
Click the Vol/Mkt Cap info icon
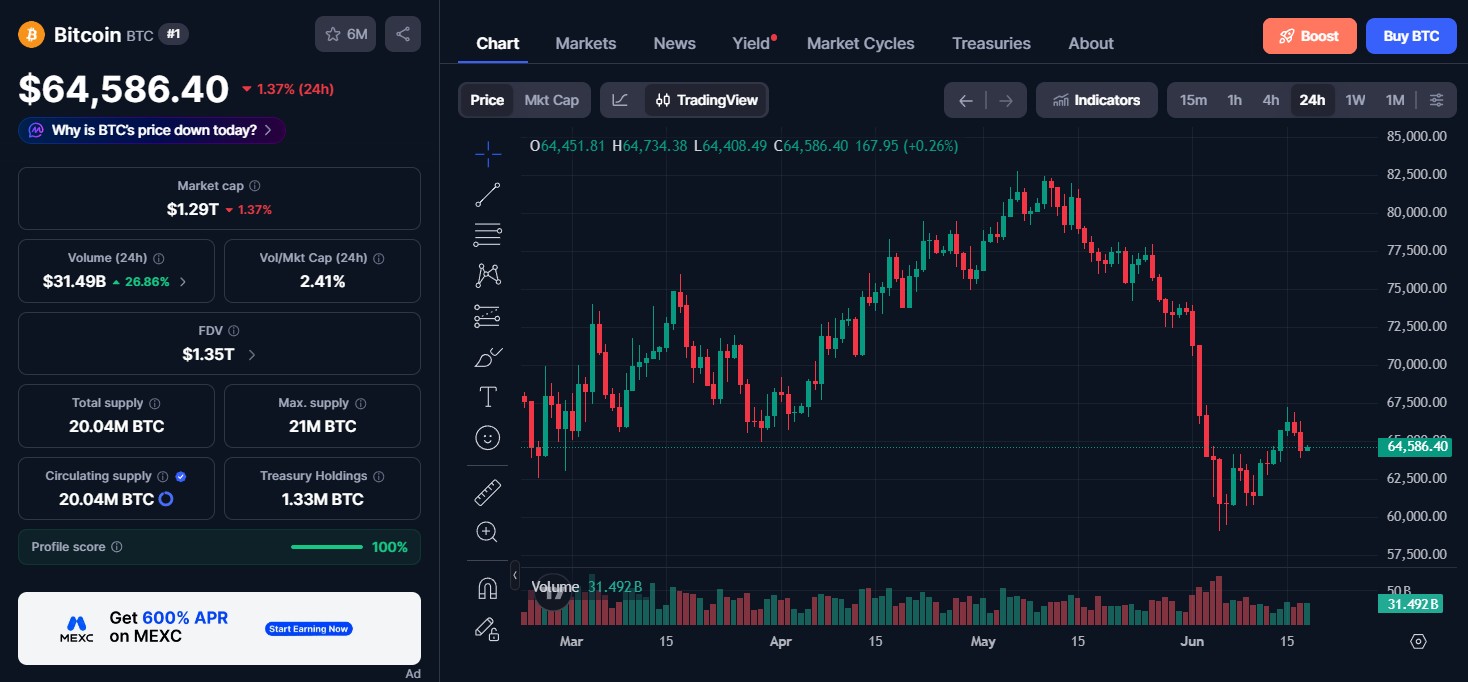point(378,258)
